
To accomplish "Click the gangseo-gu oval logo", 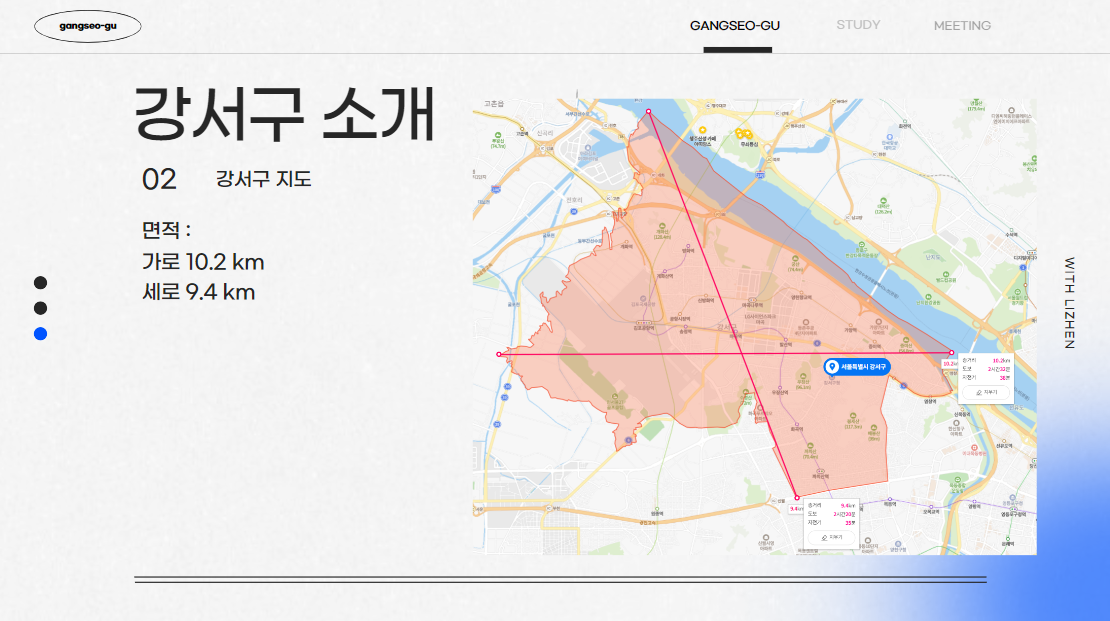I will tap(88, 26).
